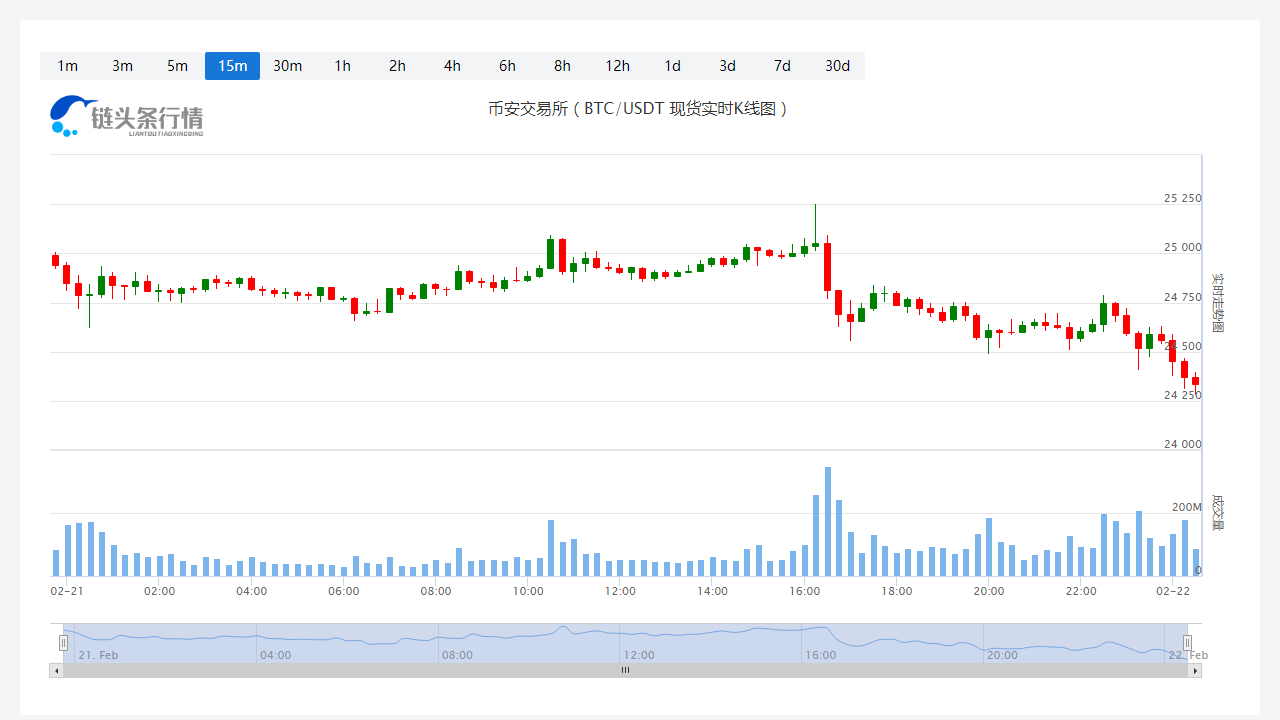Screen dimensions: 1280x720
Task: Switch chart to 30m interval
Action: point(287,66)
